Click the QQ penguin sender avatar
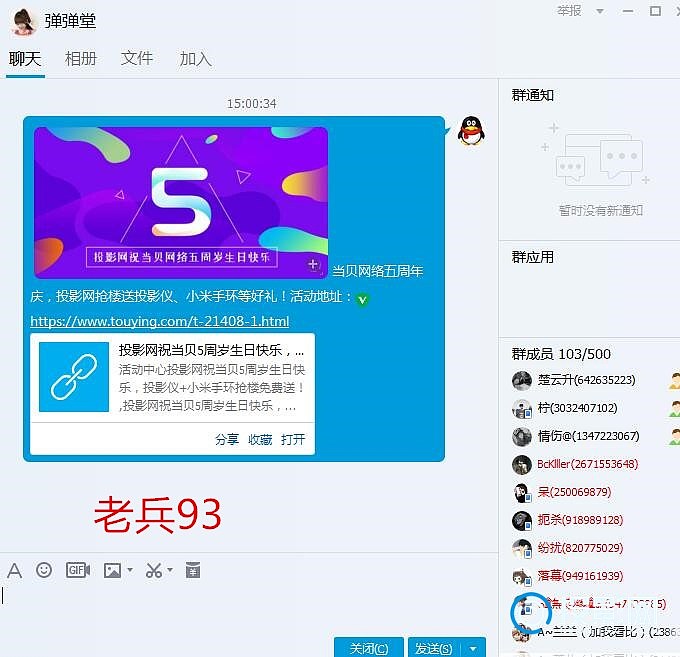 pos(471,131)
